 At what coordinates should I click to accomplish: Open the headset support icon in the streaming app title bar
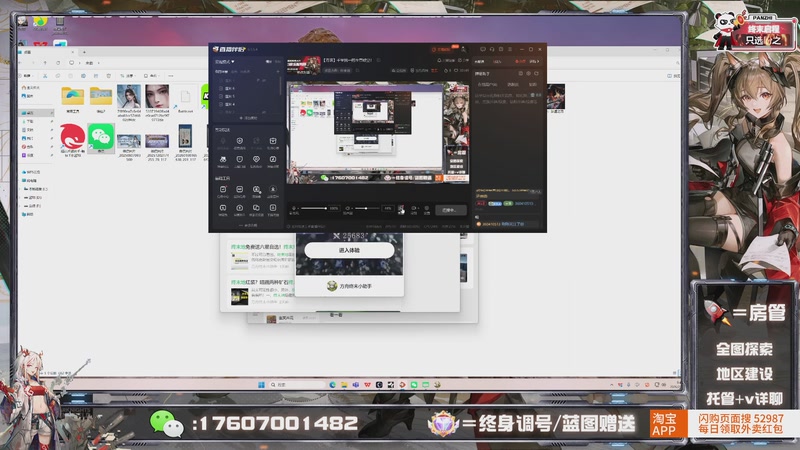pyautogui.click(x=492, y=49)
